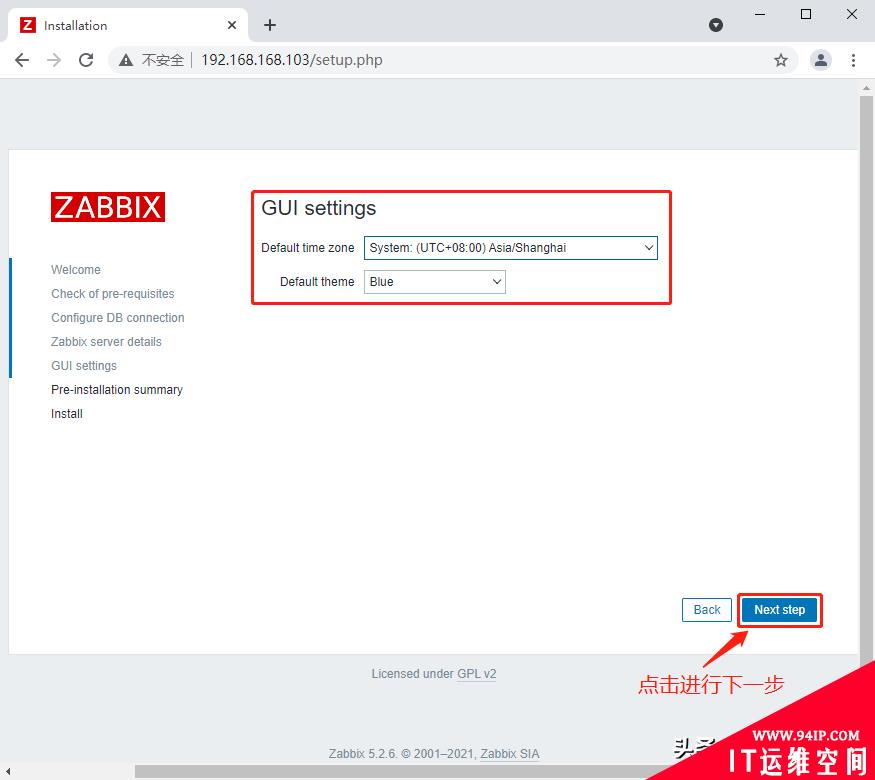The width and height of the screenshot is (875, 780).
Task: Click the Zabbix favicon on the tab
Action: 28,25
